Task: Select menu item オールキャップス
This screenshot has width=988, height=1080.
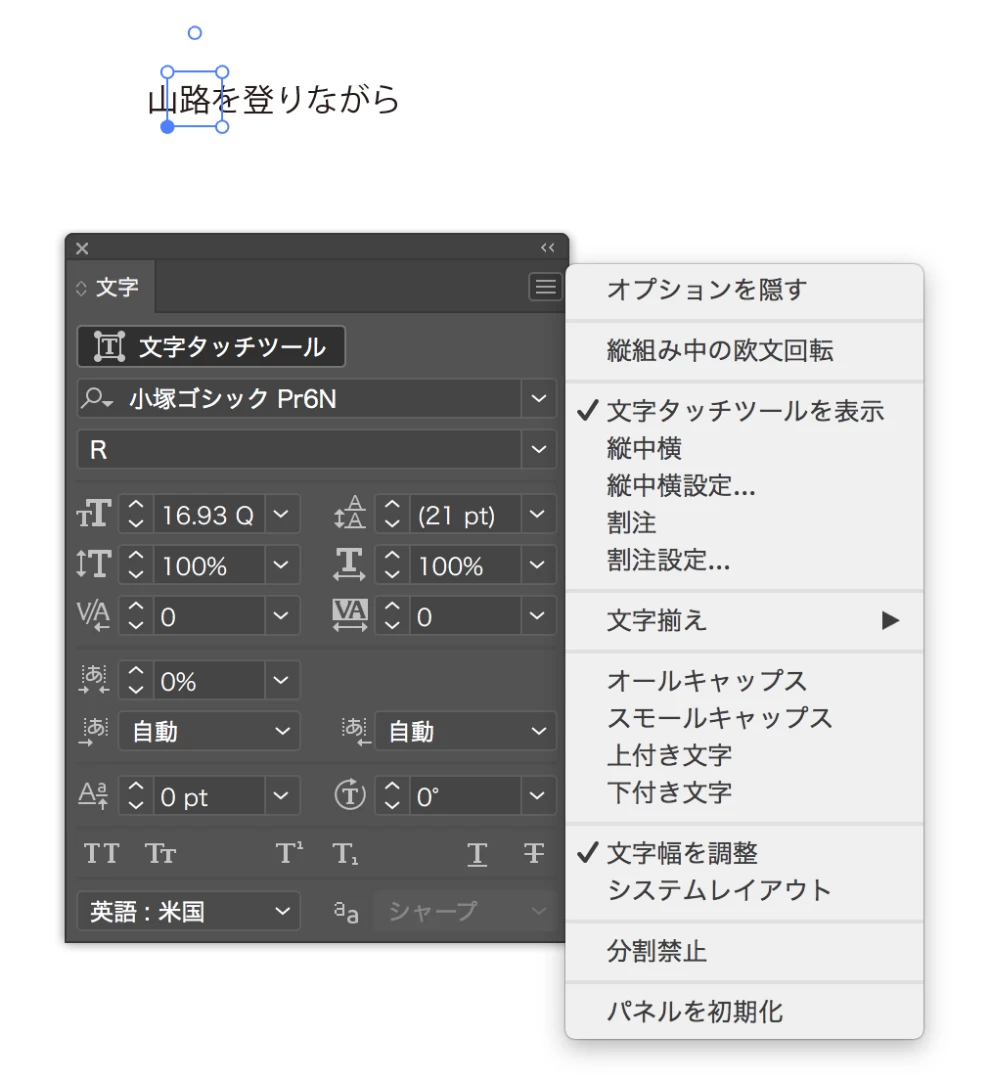Action: click(x=744, y=681)
